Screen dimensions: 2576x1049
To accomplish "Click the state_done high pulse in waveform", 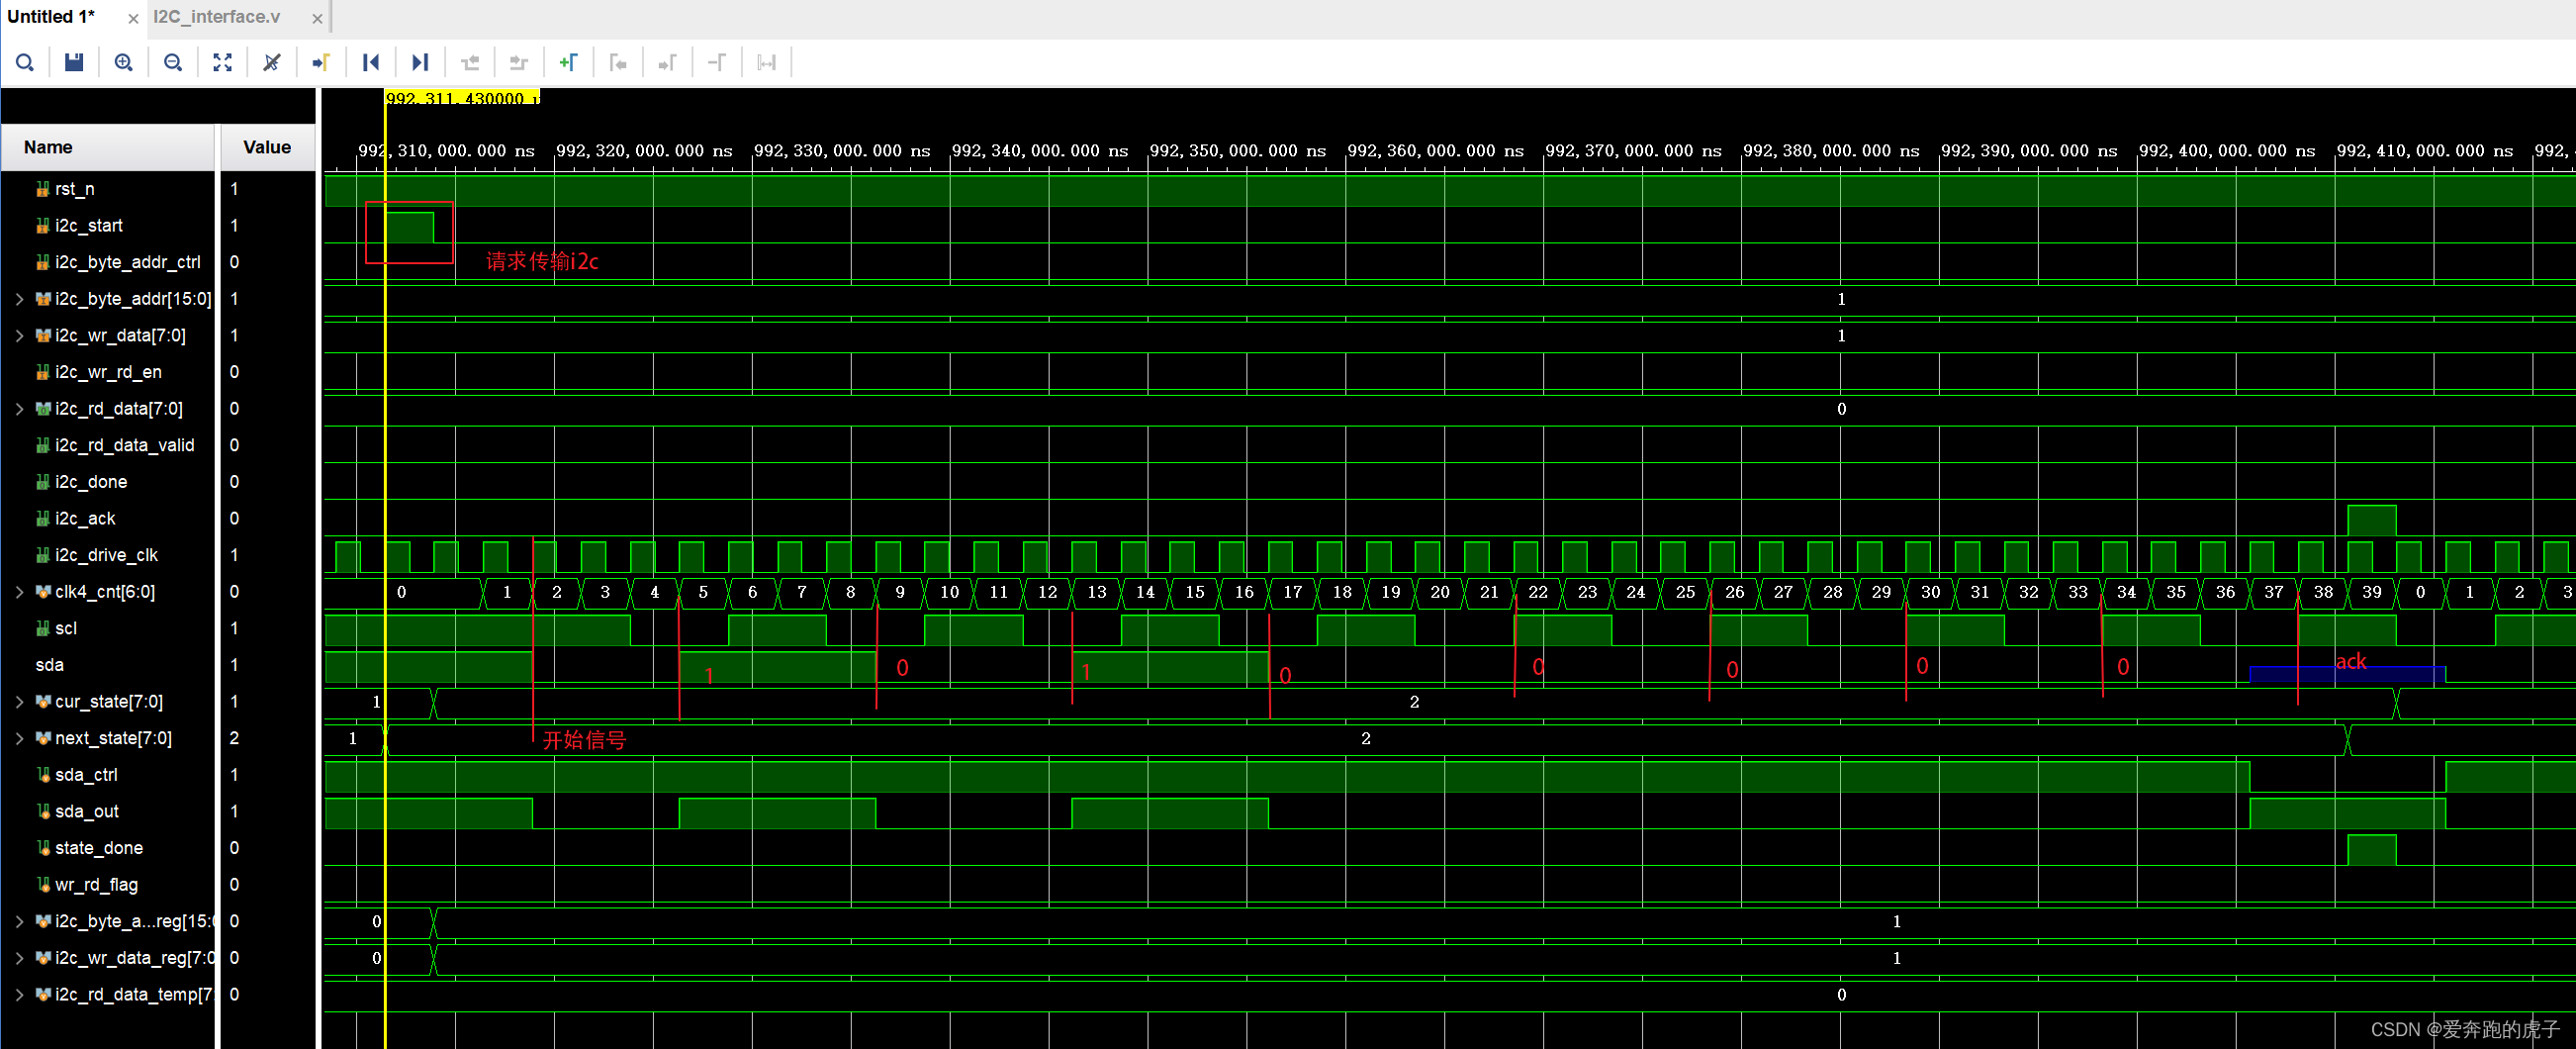I will click(2372, 850).
